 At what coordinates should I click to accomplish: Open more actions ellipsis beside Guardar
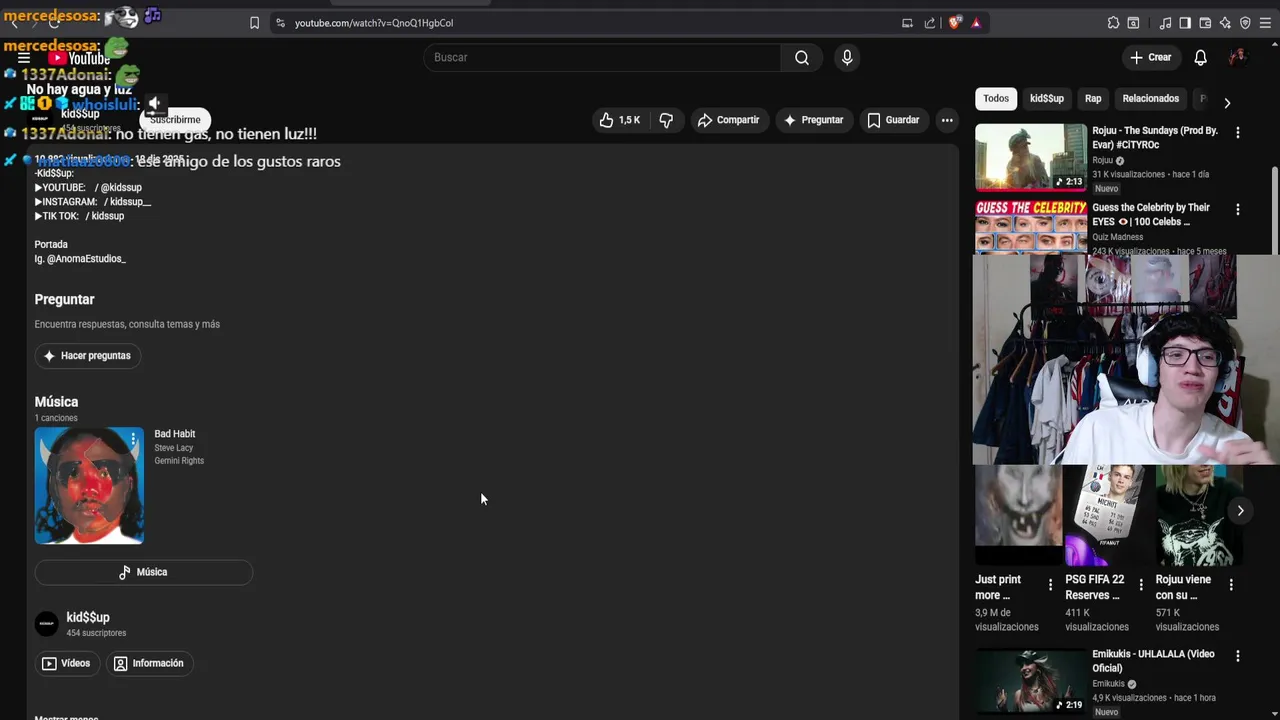pyautogui.click(x=947, y=120)
